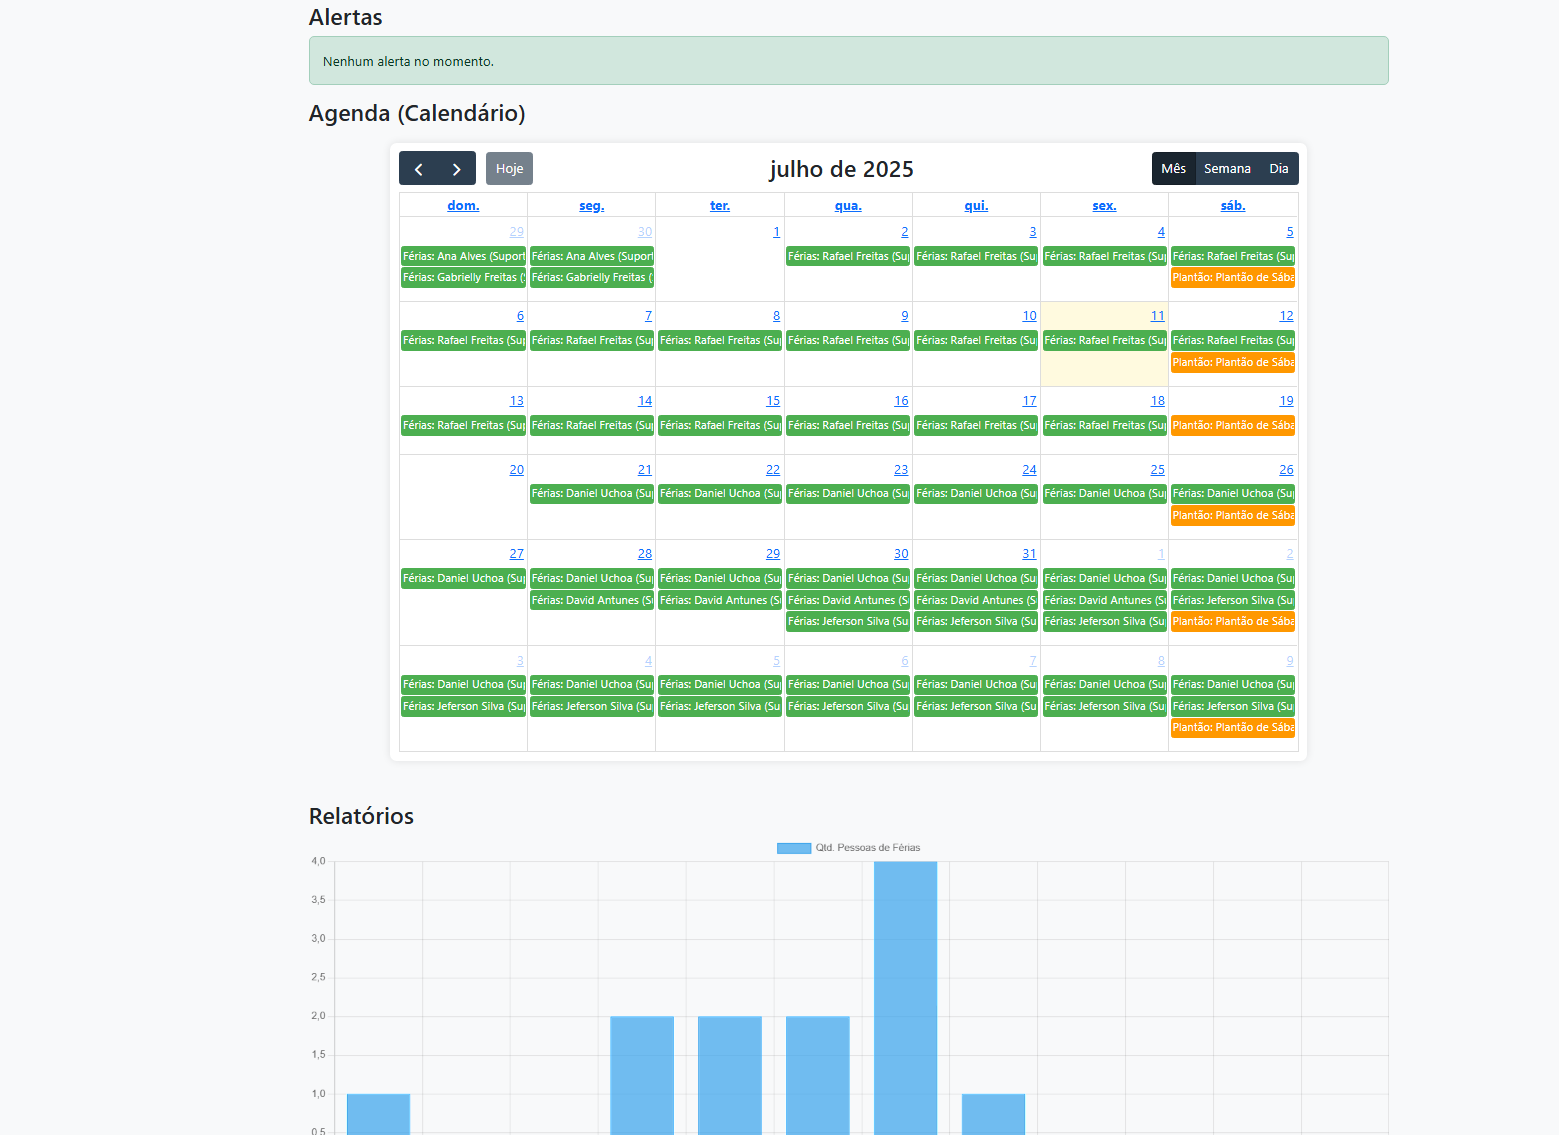1559x1135 pixels.
Task: Open Plantão de Sábado event on day 19
Action: pos(1233,425)
